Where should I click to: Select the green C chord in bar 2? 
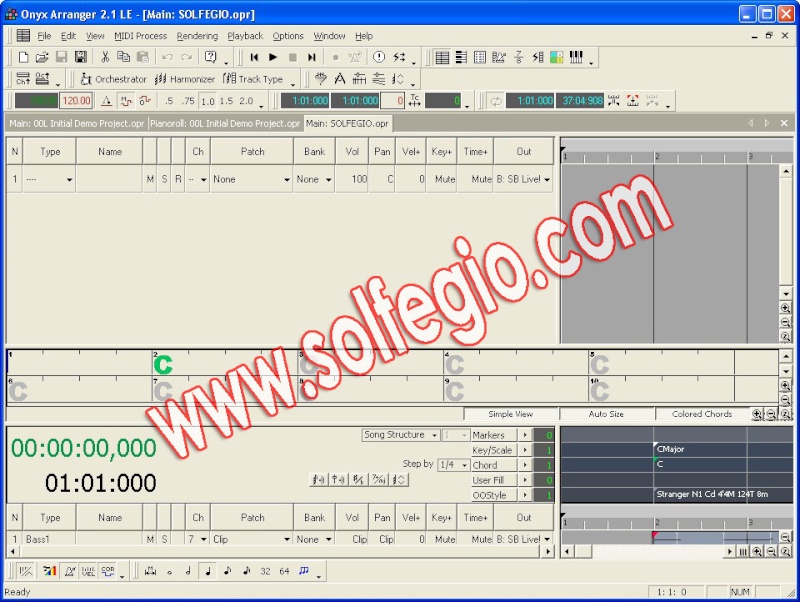(163, 365)
